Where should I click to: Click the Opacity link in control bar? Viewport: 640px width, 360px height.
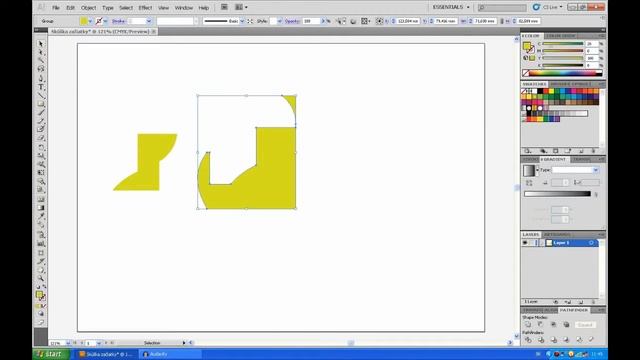[292, 21]
